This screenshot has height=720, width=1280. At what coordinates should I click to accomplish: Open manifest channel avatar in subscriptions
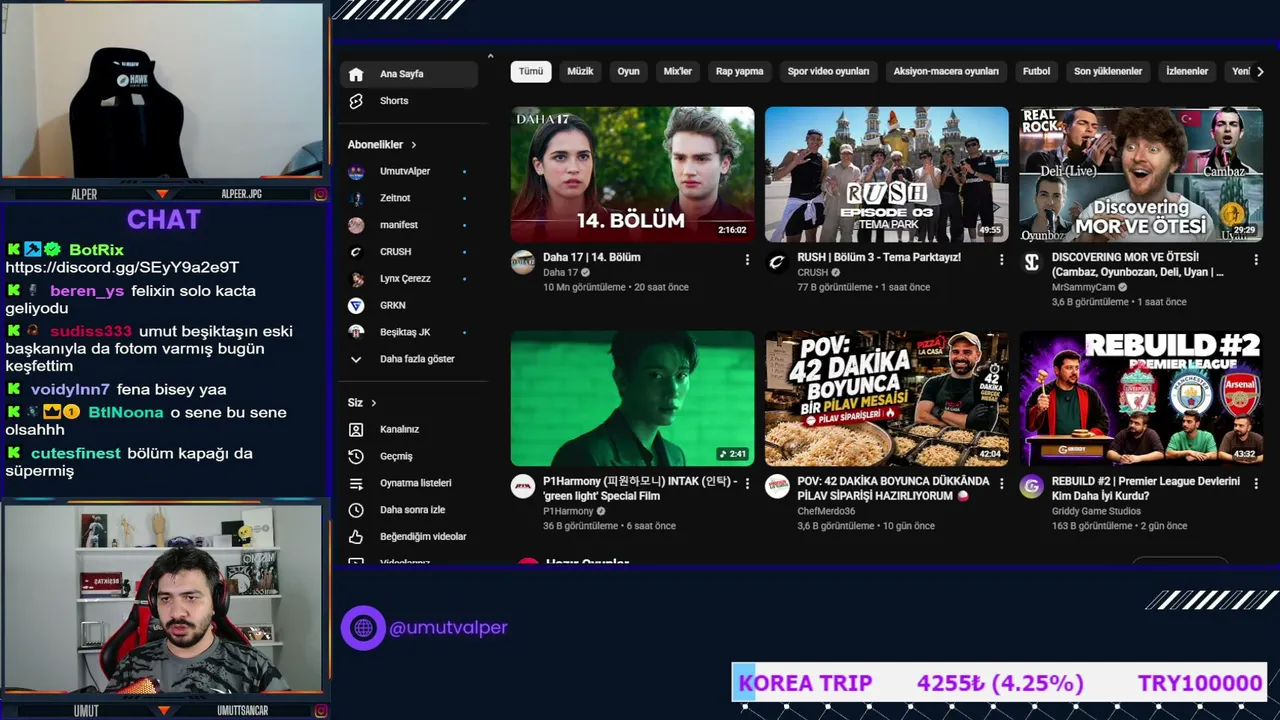pos(356,225)
